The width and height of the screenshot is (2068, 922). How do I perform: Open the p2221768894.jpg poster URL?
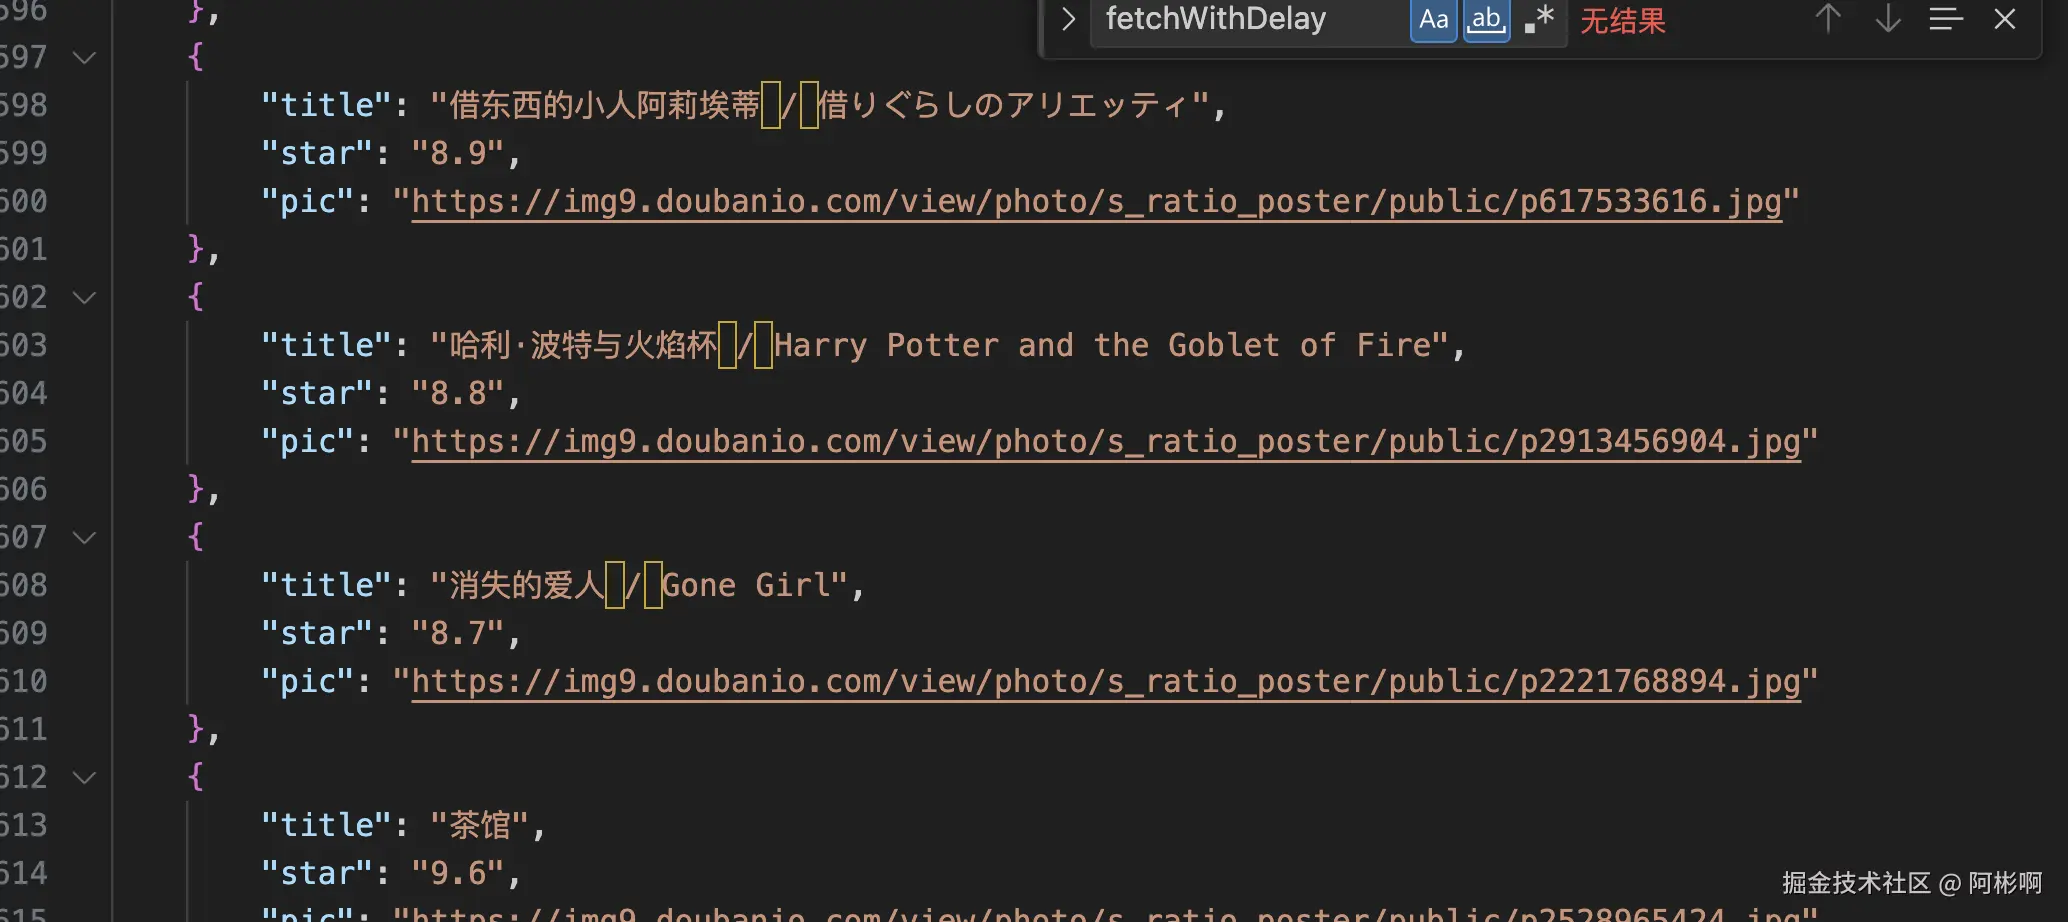(x=1106, y=681)
